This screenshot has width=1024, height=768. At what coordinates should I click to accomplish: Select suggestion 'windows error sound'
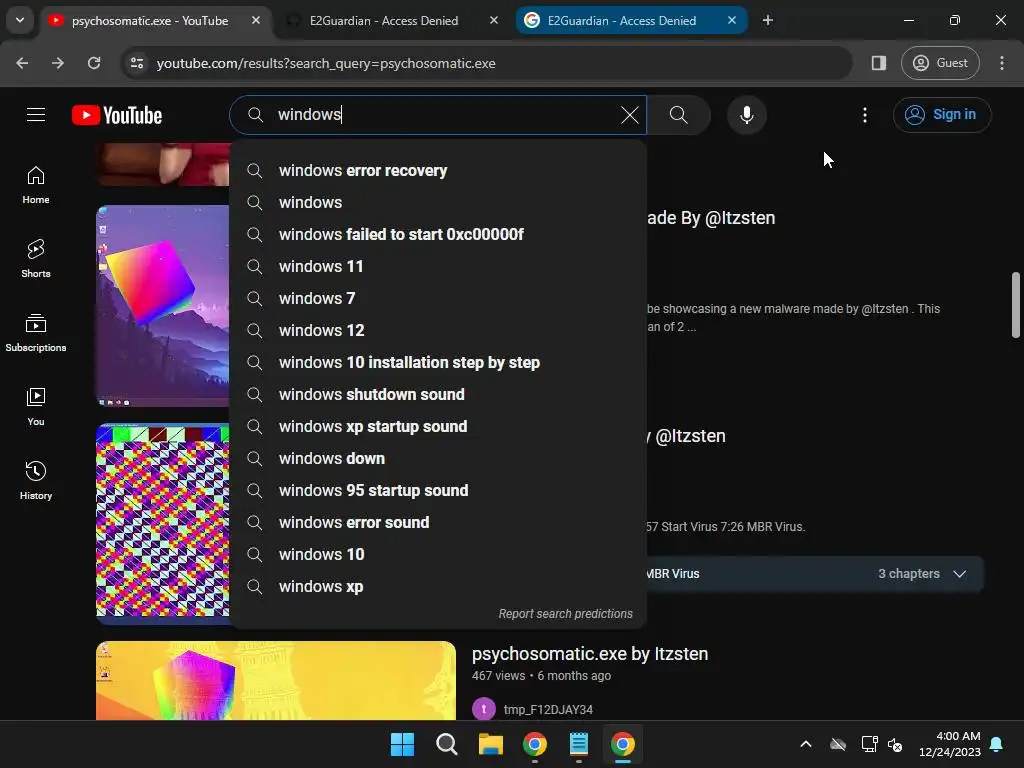pos(438,522)
